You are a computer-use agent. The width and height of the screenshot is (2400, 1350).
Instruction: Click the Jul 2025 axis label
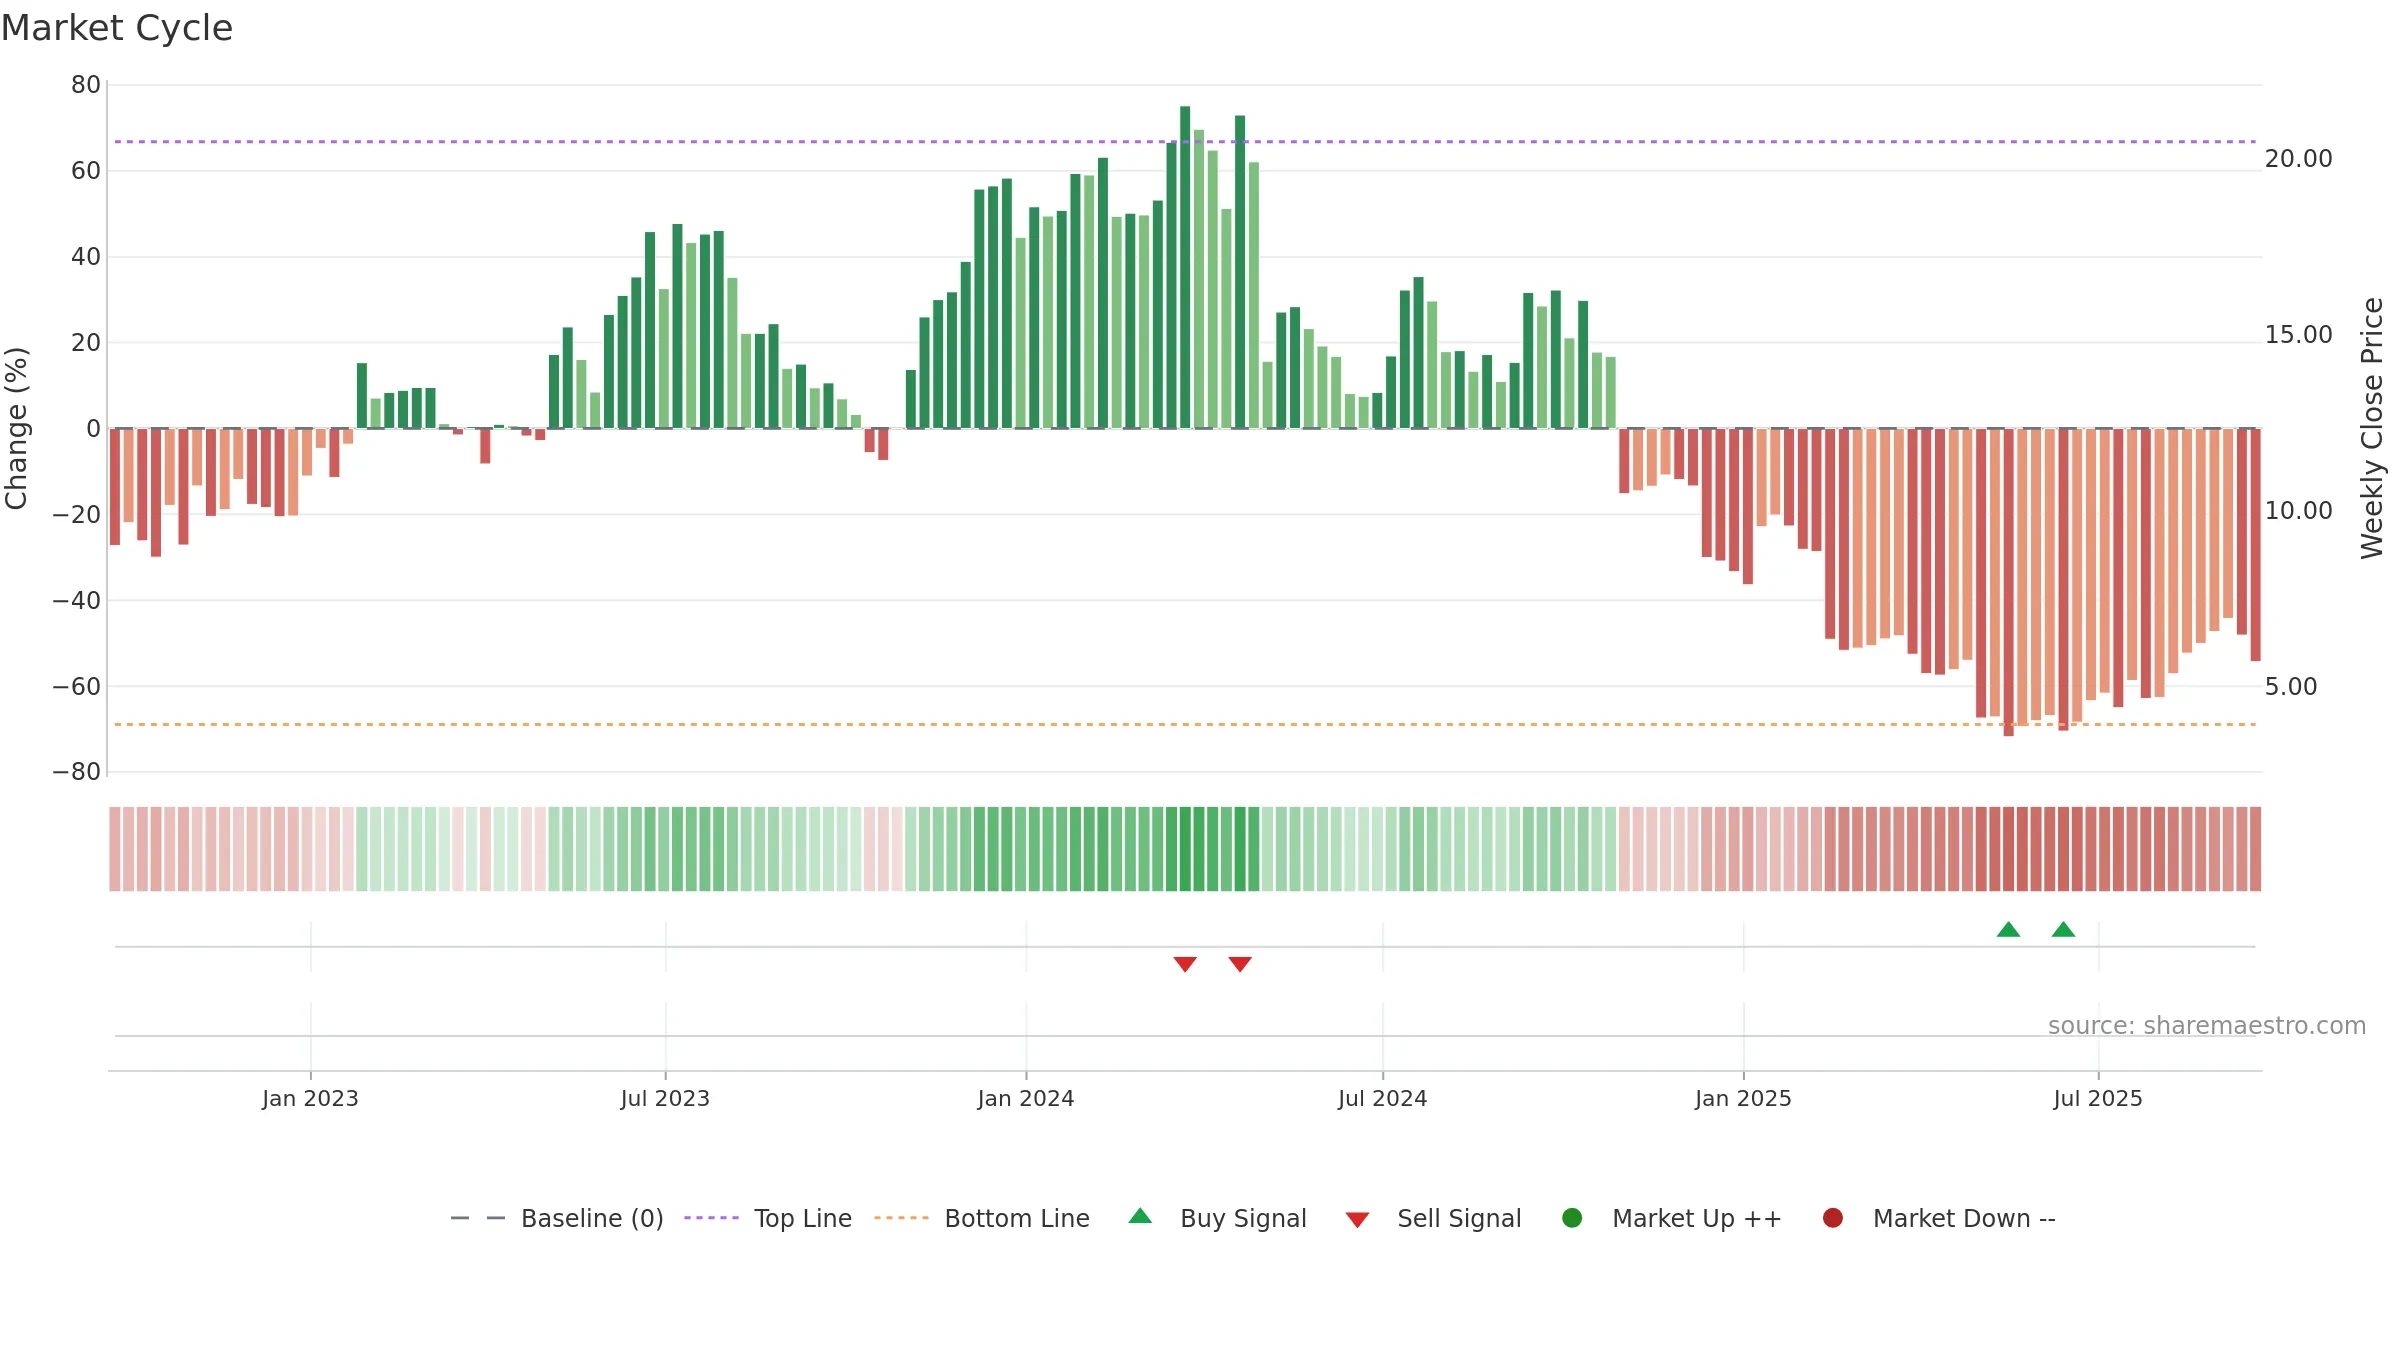click(2098, 1098)
